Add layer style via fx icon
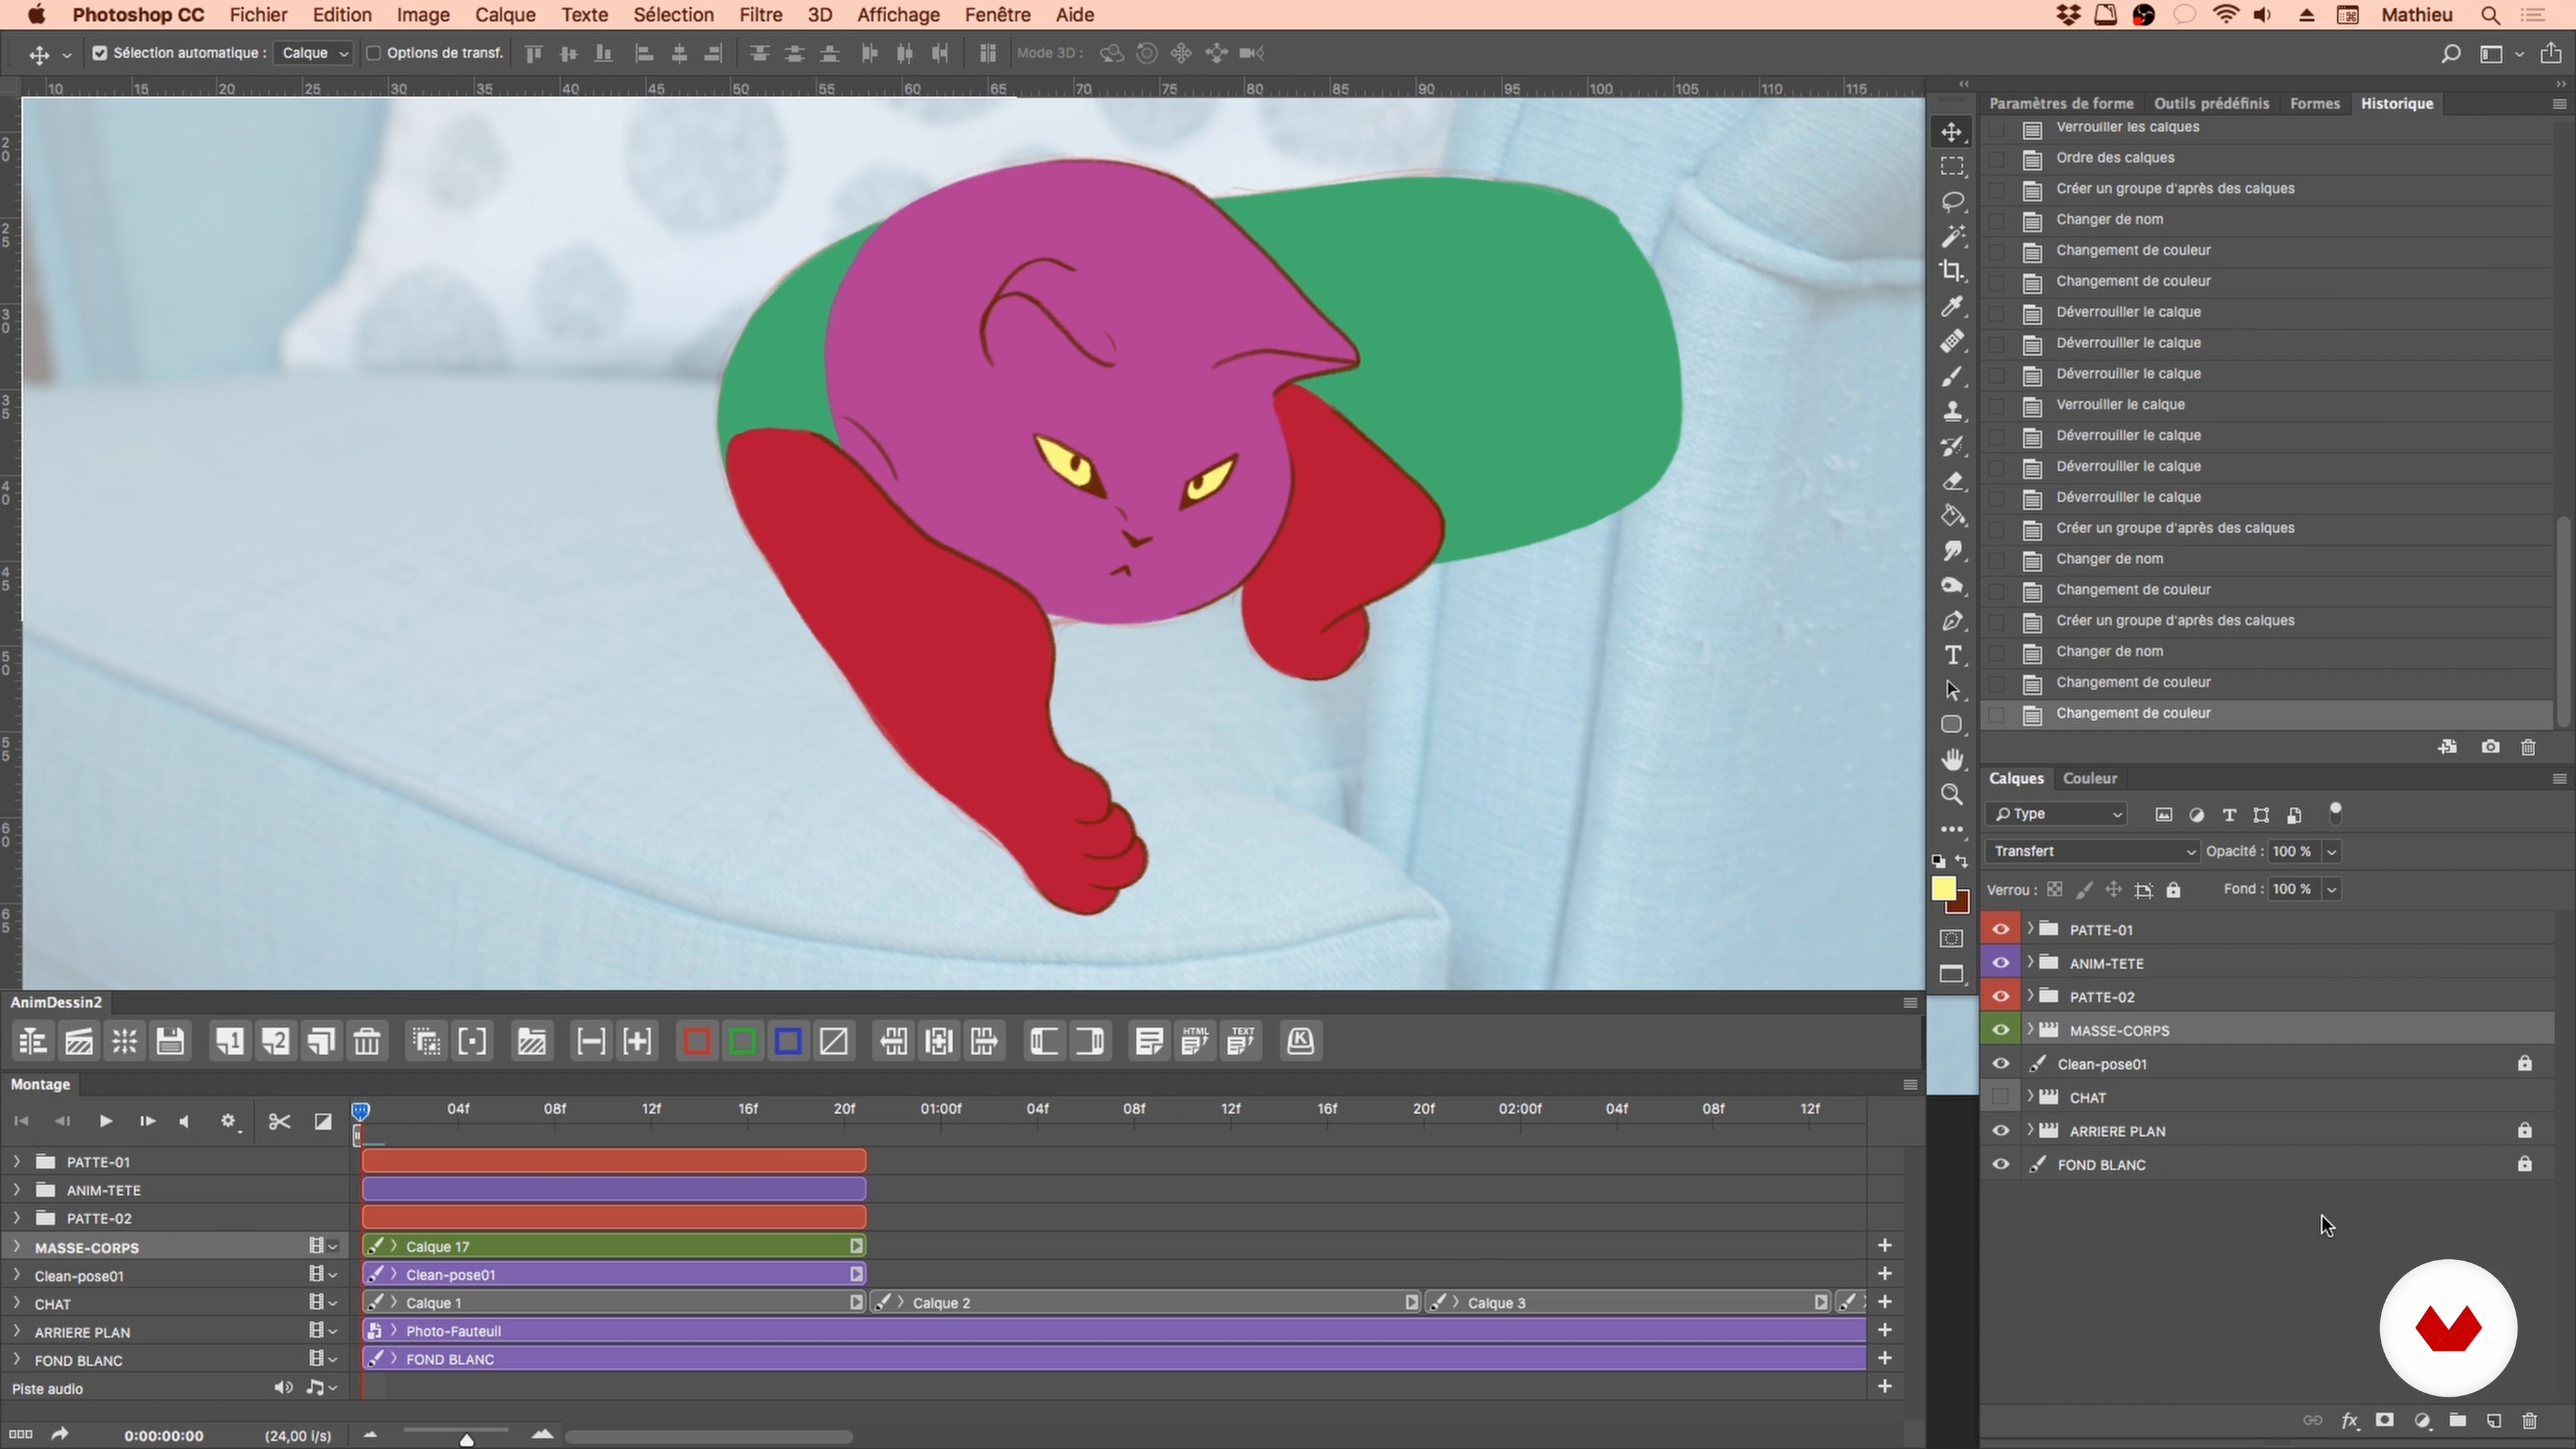This screenshot has height=1449, width=2576. [2349, 1421]
